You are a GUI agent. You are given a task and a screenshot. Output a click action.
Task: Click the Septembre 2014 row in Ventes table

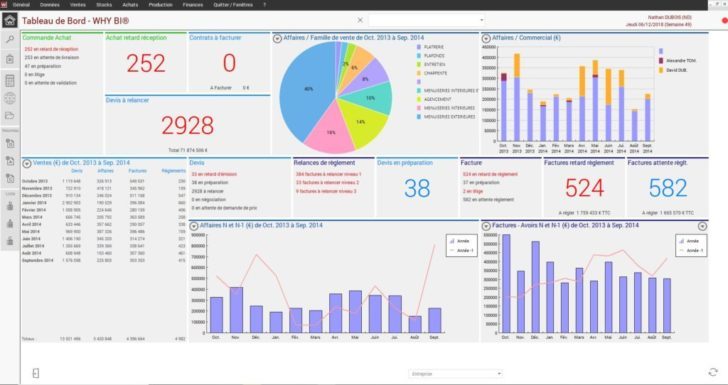[x=104, y=261]
